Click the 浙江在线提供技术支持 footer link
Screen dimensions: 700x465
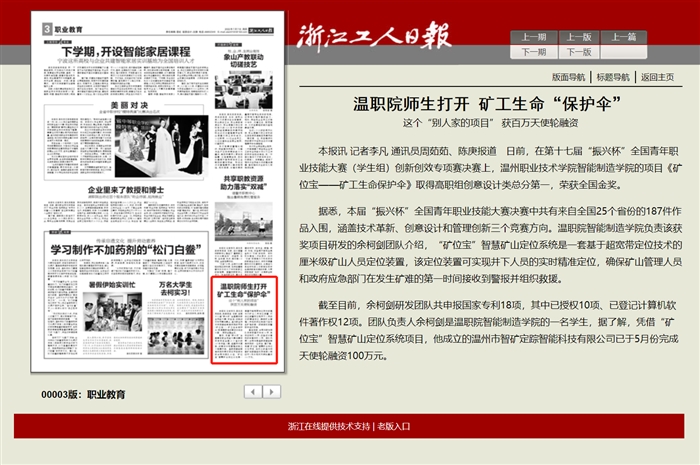328,426
